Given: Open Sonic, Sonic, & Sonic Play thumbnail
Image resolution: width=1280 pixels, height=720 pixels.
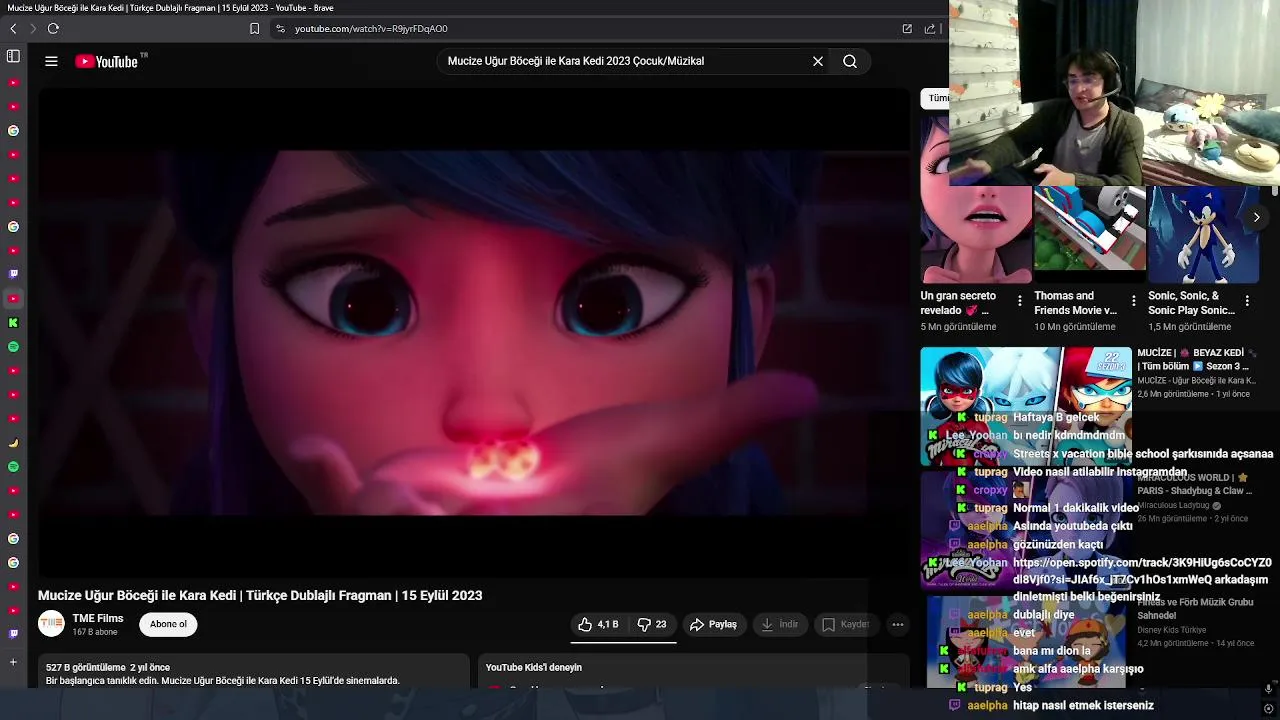Looking at the screenshot, I should pos(1203,234).
